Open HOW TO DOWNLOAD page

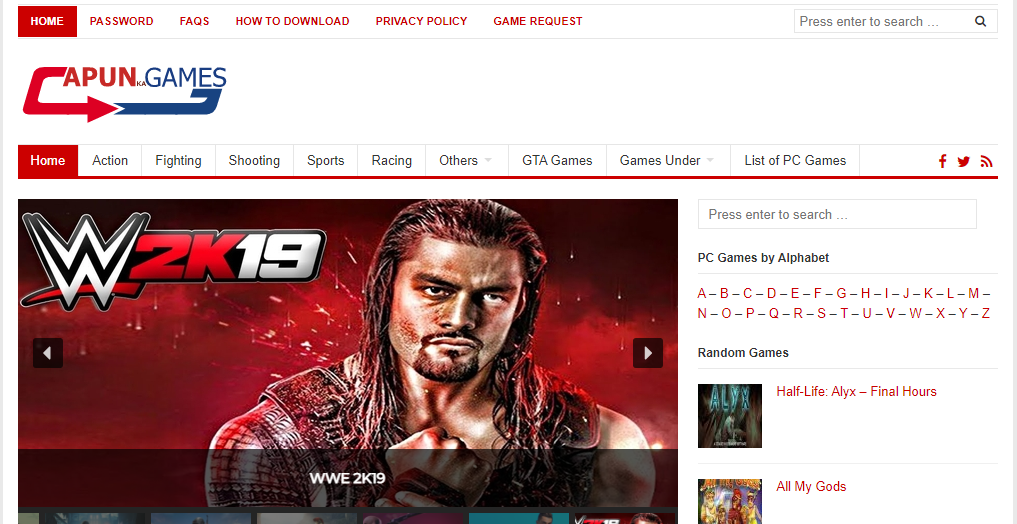[x=293, y=21]
